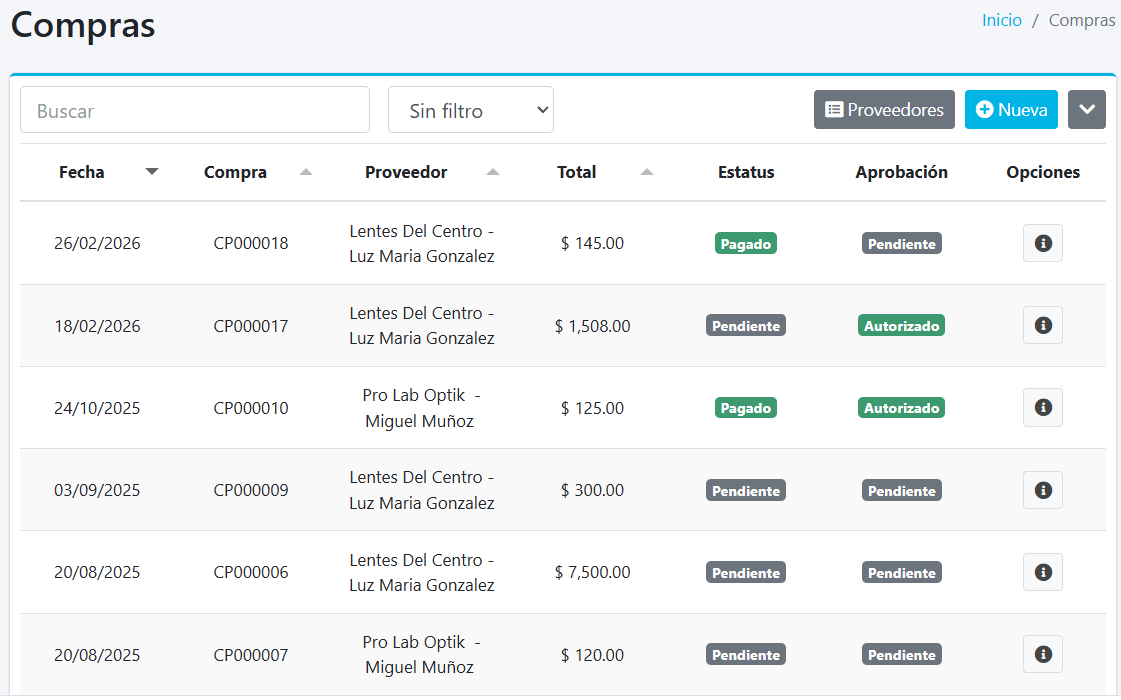
Task: Open info button for CP000006
Action: click(1042, 572)
